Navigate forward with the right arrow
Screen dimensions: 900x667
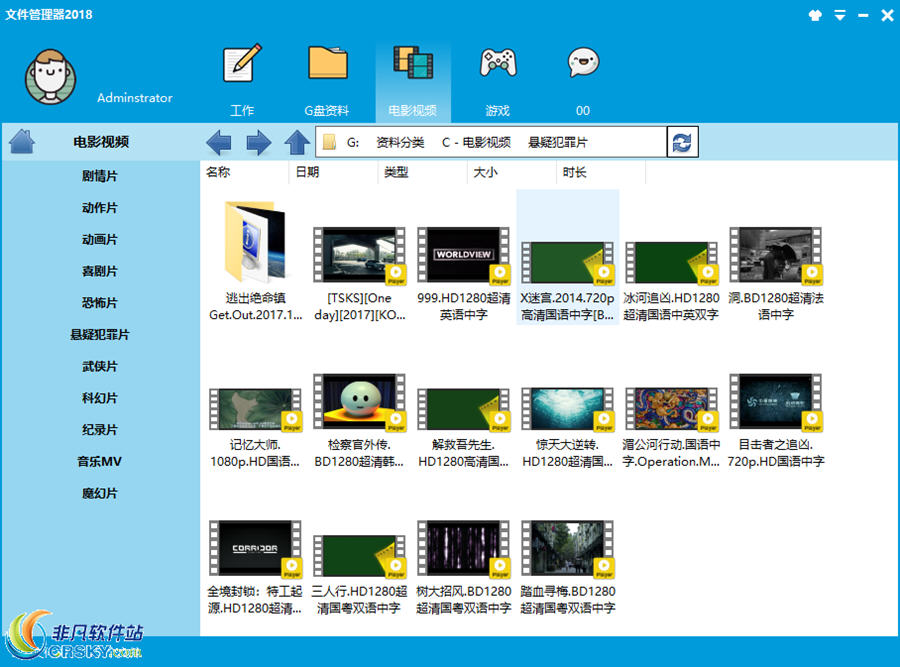click(x=258, y=142)
